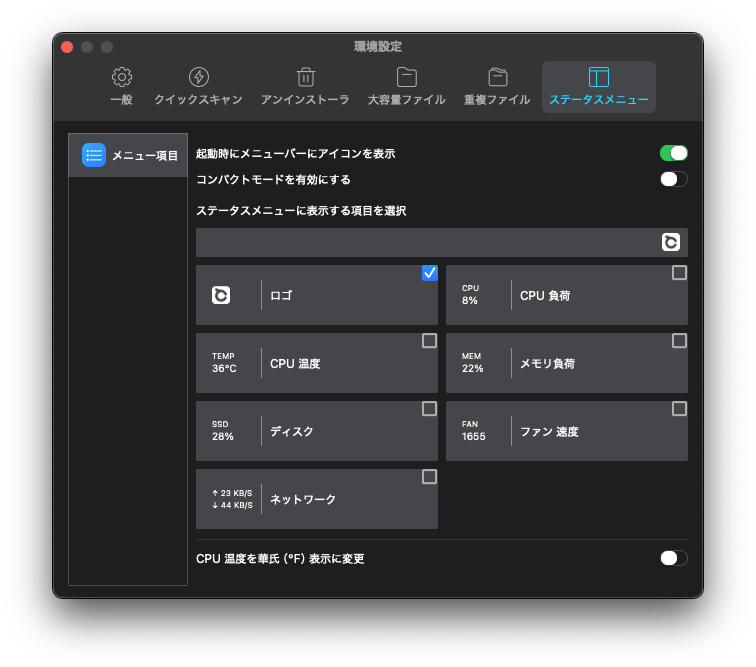The image size is (756, 667).
Task: Click the ロゴ card label
Action: pos(281,295)
